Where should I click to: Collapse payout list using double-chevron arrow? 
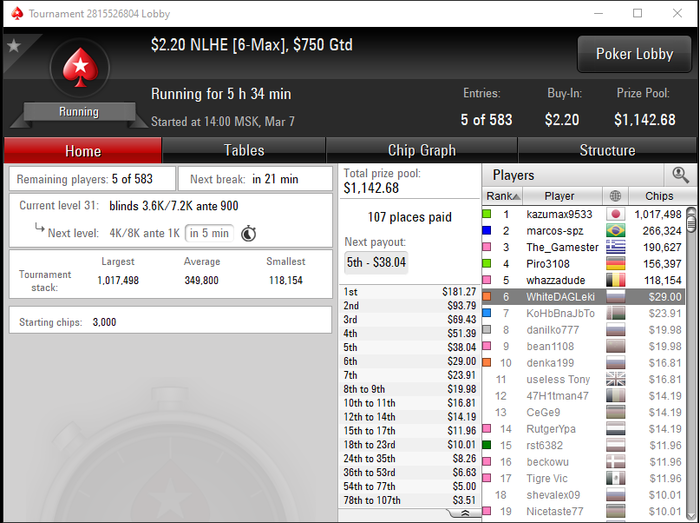pyautogui.click(x=464, y=513)
